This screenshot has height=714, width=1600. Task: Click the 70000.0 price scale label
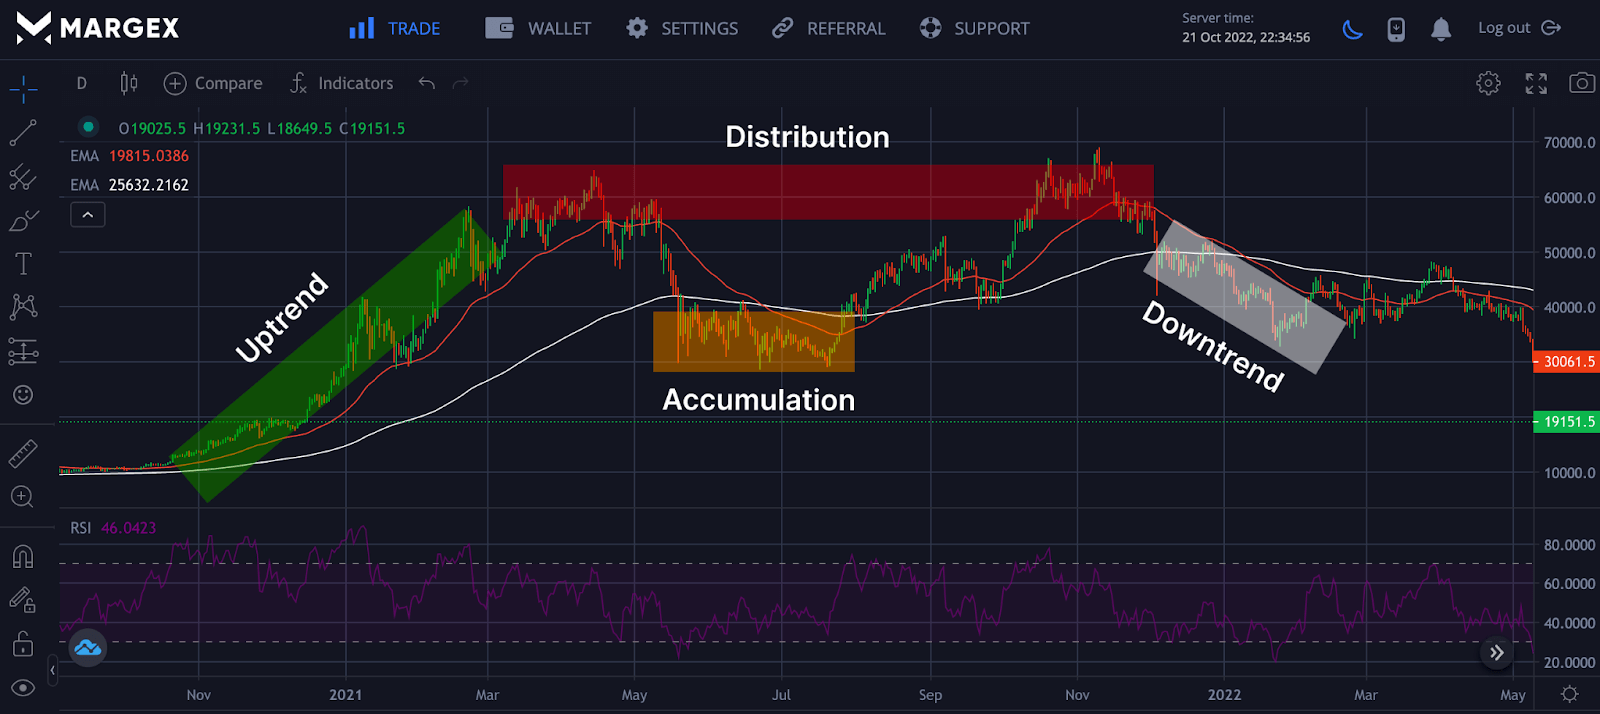(1569, 143)
